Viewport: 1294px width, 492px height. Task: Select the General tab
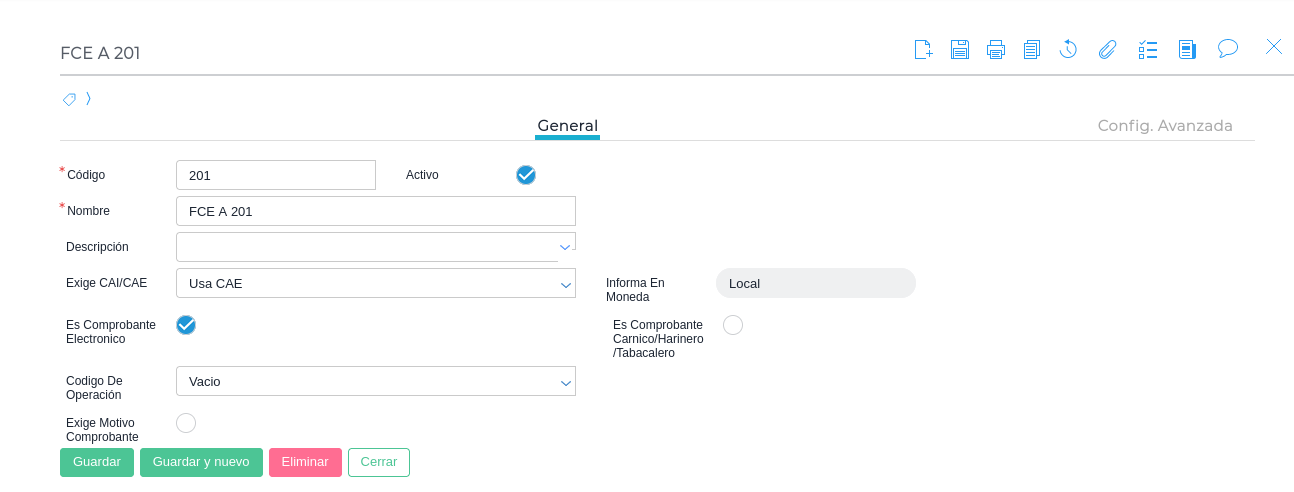[x=567, y=126]
